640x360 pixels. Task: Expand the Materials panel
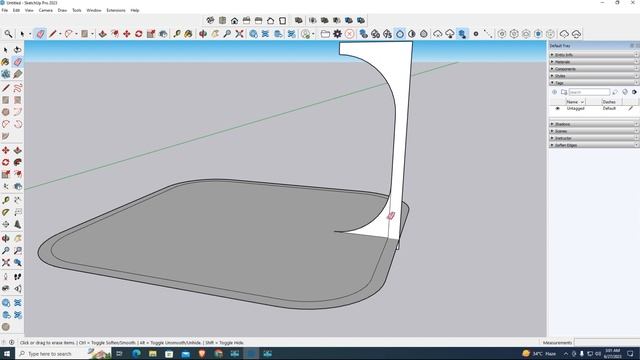(x=594, y=62)
